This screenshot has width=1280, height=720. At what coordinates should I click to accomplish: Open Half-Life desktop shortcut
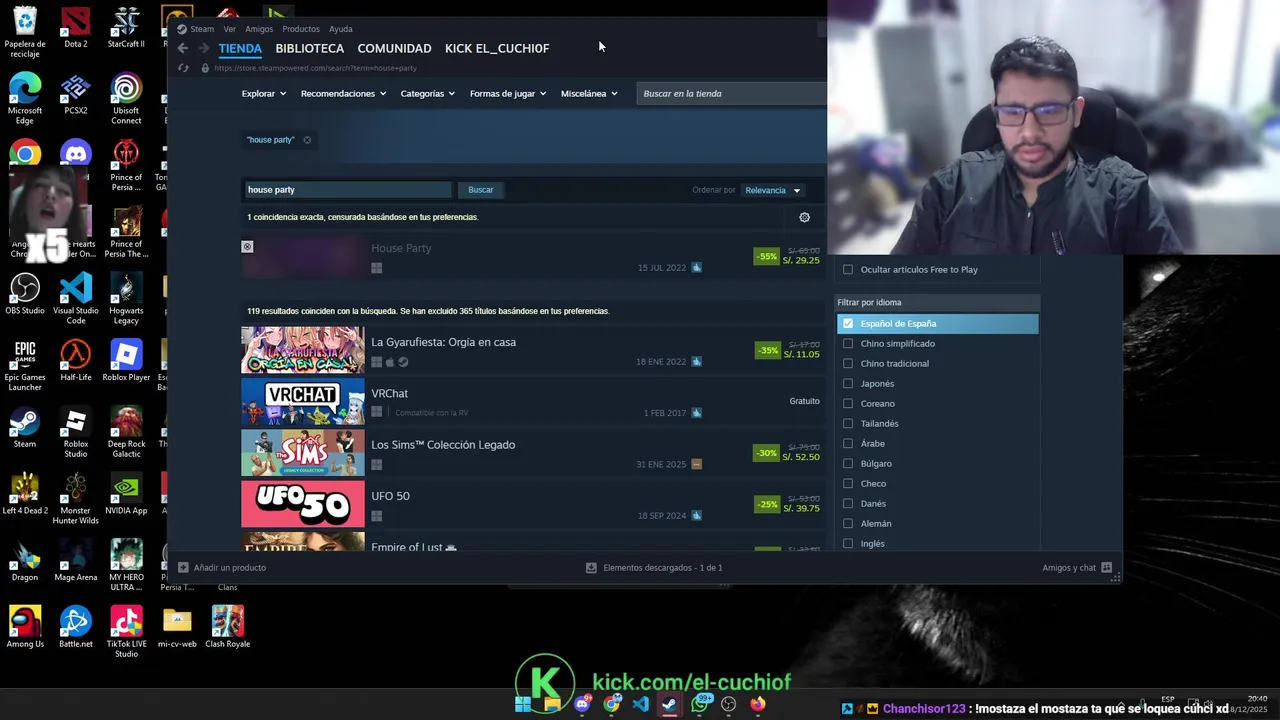76,361
